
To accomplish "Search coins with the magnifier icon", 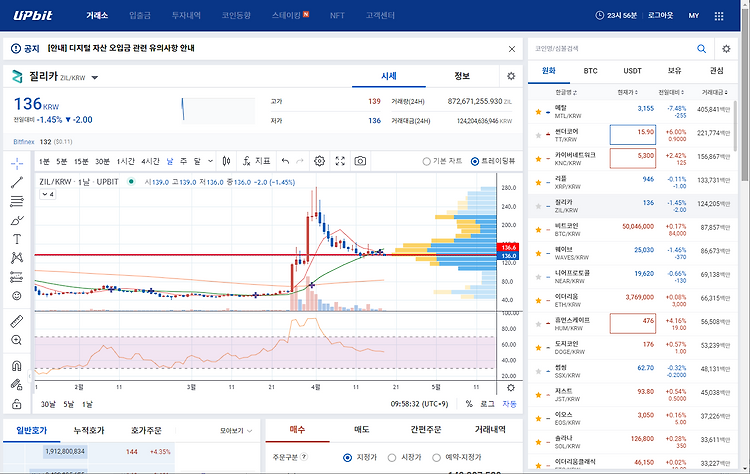I will (x=701, y=48).
